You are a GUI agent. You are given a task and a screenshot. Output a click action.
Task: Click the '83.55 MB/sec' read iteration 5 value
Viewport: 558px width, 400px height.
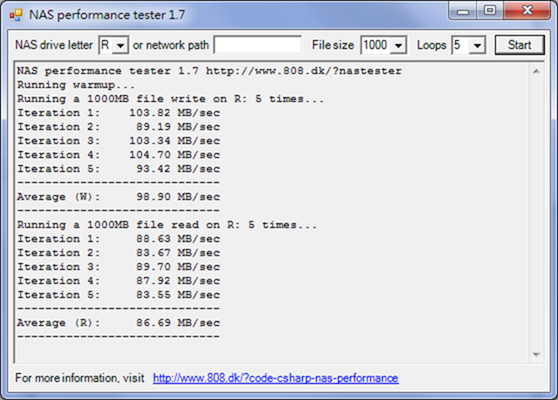point(178,295)
